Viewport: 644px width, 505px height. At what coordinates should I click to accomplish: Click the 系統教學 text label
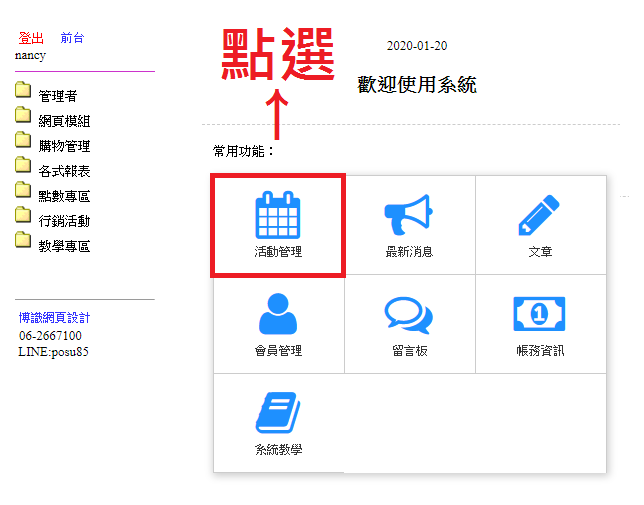(x=278, y=450)
